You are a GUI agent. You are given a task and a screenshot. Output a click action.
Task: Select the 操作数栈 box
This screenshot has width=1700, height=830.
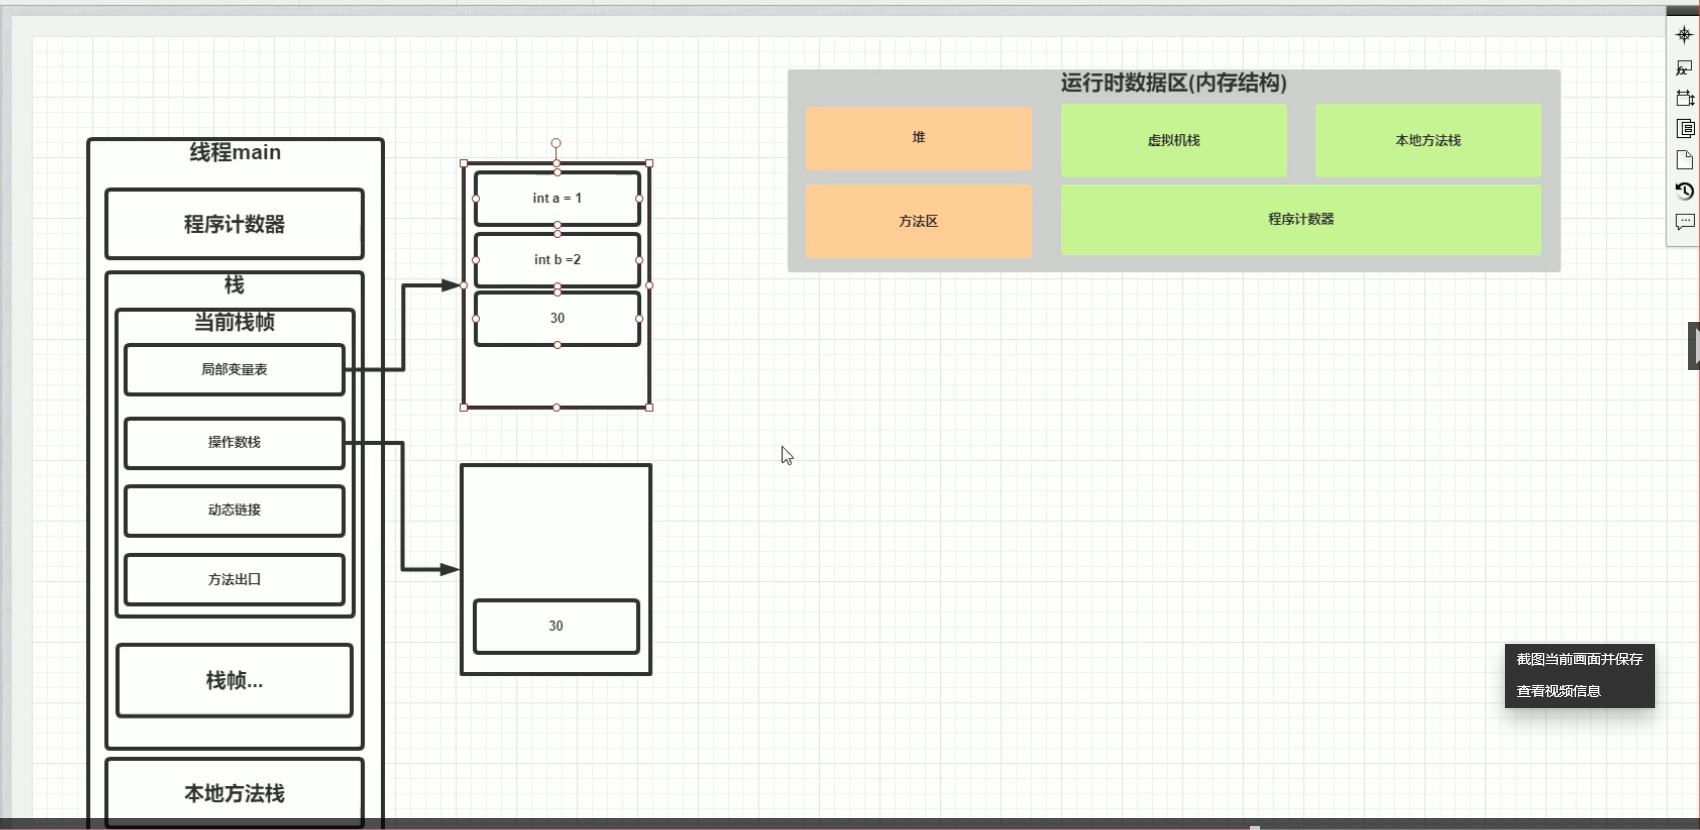pyautogui.click(x=234, y=442)
